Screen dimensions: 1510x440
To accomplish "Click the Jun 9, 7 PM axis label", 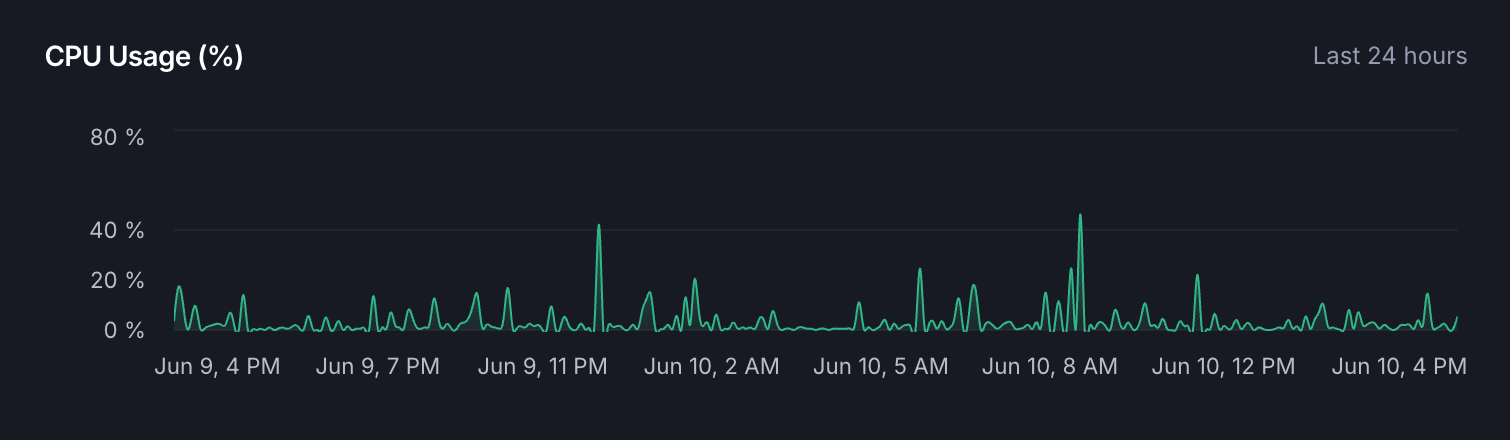I will point(378,367).
